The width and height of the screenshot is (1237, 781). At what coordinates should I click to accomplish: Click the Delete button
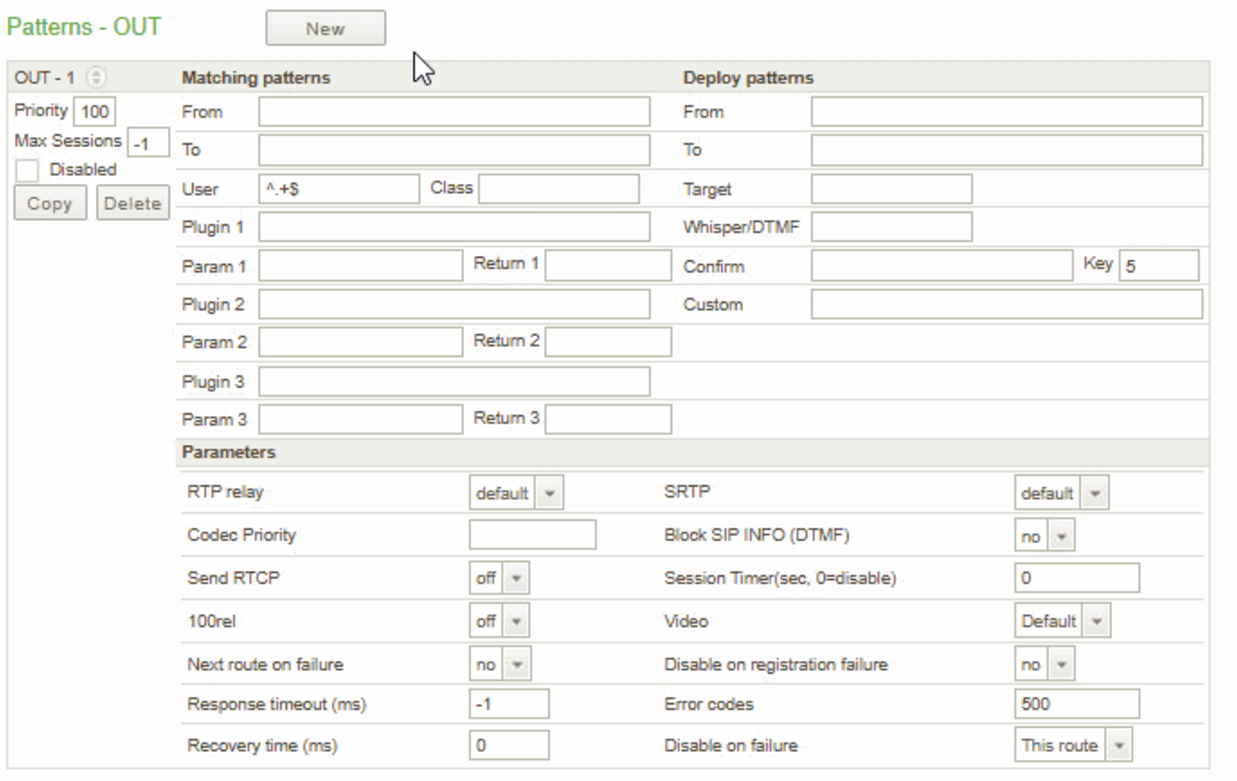[133, 204]
